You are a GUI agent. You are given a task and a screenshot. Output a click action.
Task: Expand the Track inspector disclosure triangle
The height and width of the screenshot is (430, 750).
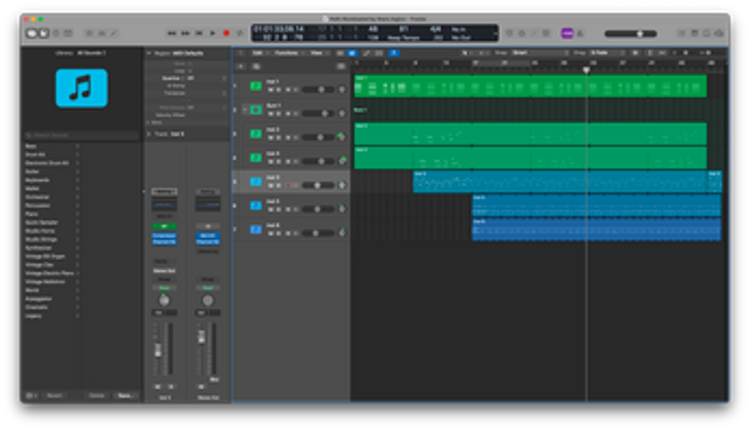click(x=148, y=133)
